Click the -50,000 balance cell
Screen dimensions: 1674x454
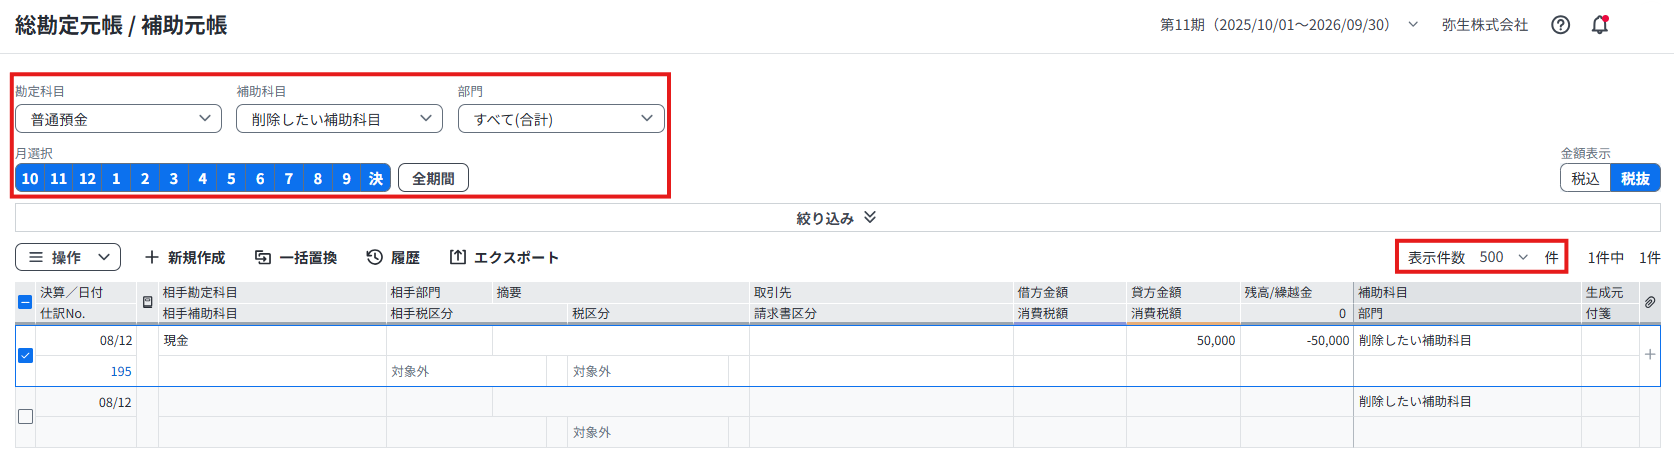point(1297,340)
